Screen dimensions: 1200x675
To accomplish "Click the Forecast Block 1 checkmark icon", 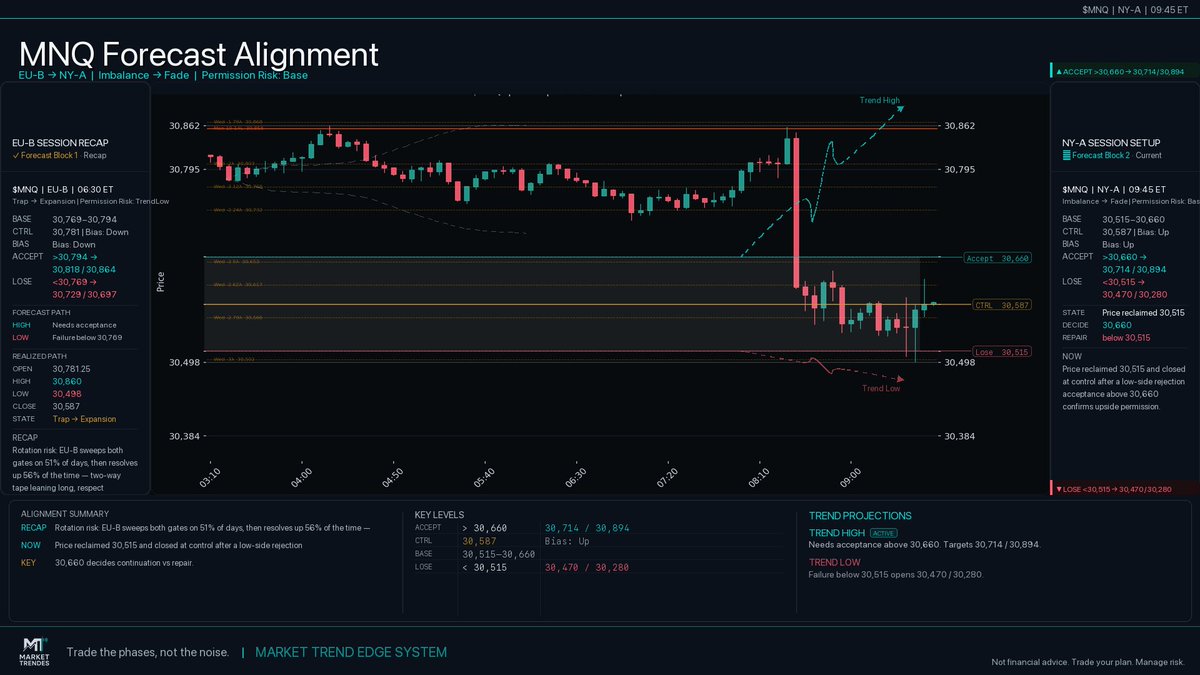I will pyautogui.click(x=15, y=155).
